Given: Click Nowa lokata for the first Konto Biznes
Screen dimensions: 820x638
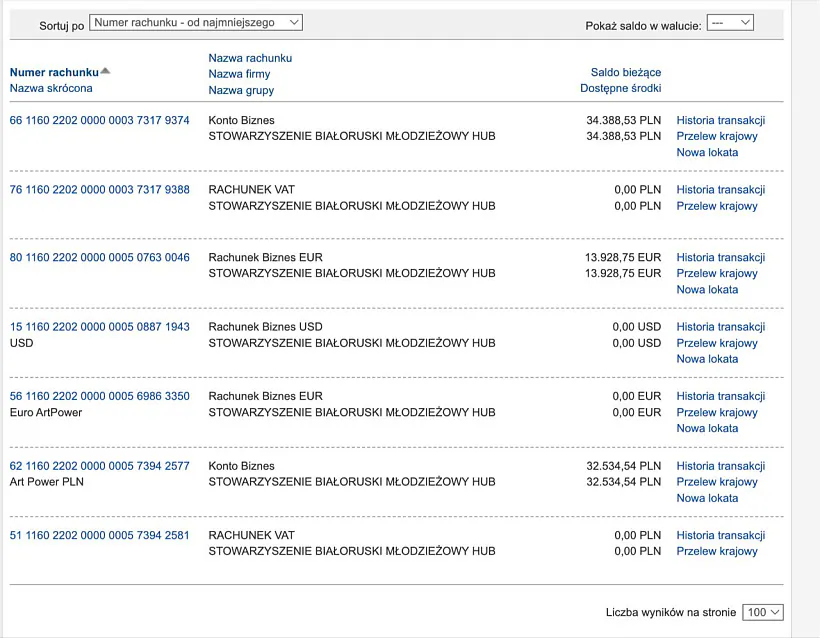Looking at the screenshot, I should pyautogui.click(x=707, y=152).
